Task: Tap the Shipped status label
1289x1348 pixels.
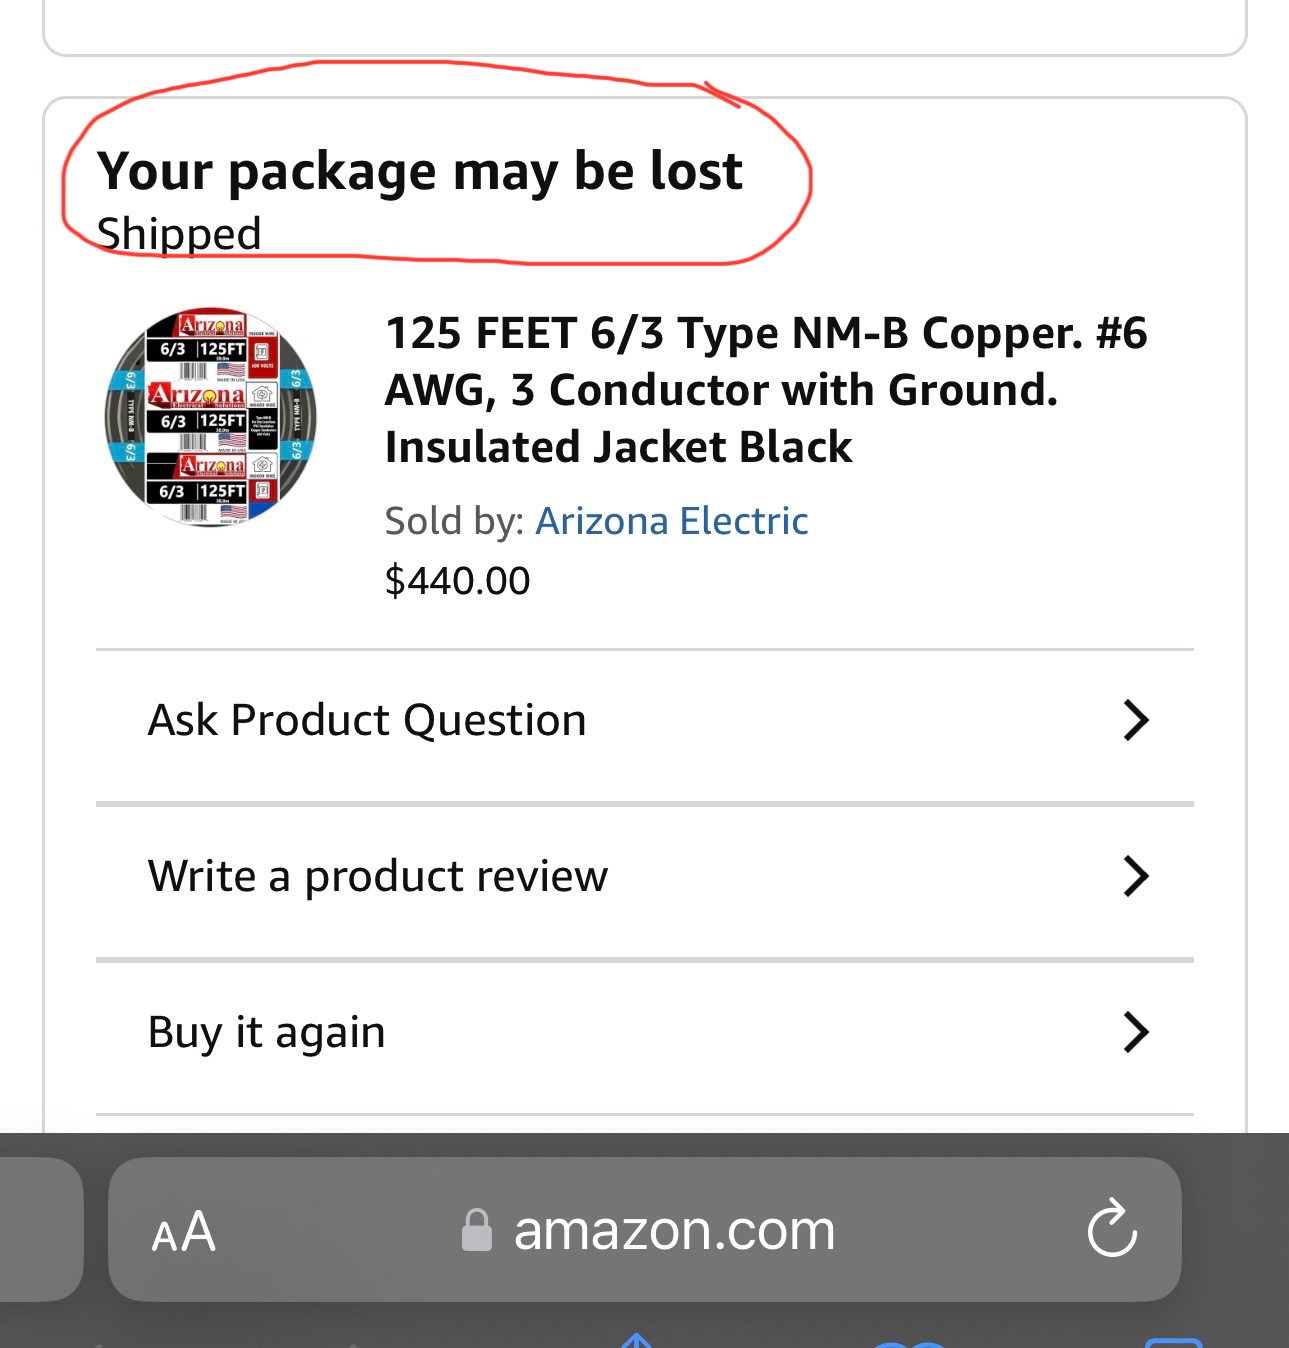Action: pyautogui.click(x=179, y=234)
